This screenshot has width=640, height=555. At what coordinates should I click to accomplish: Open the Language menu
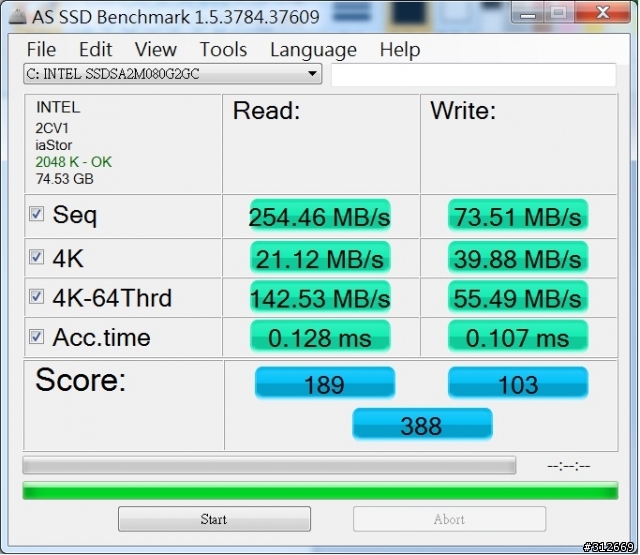click(313, 50)
